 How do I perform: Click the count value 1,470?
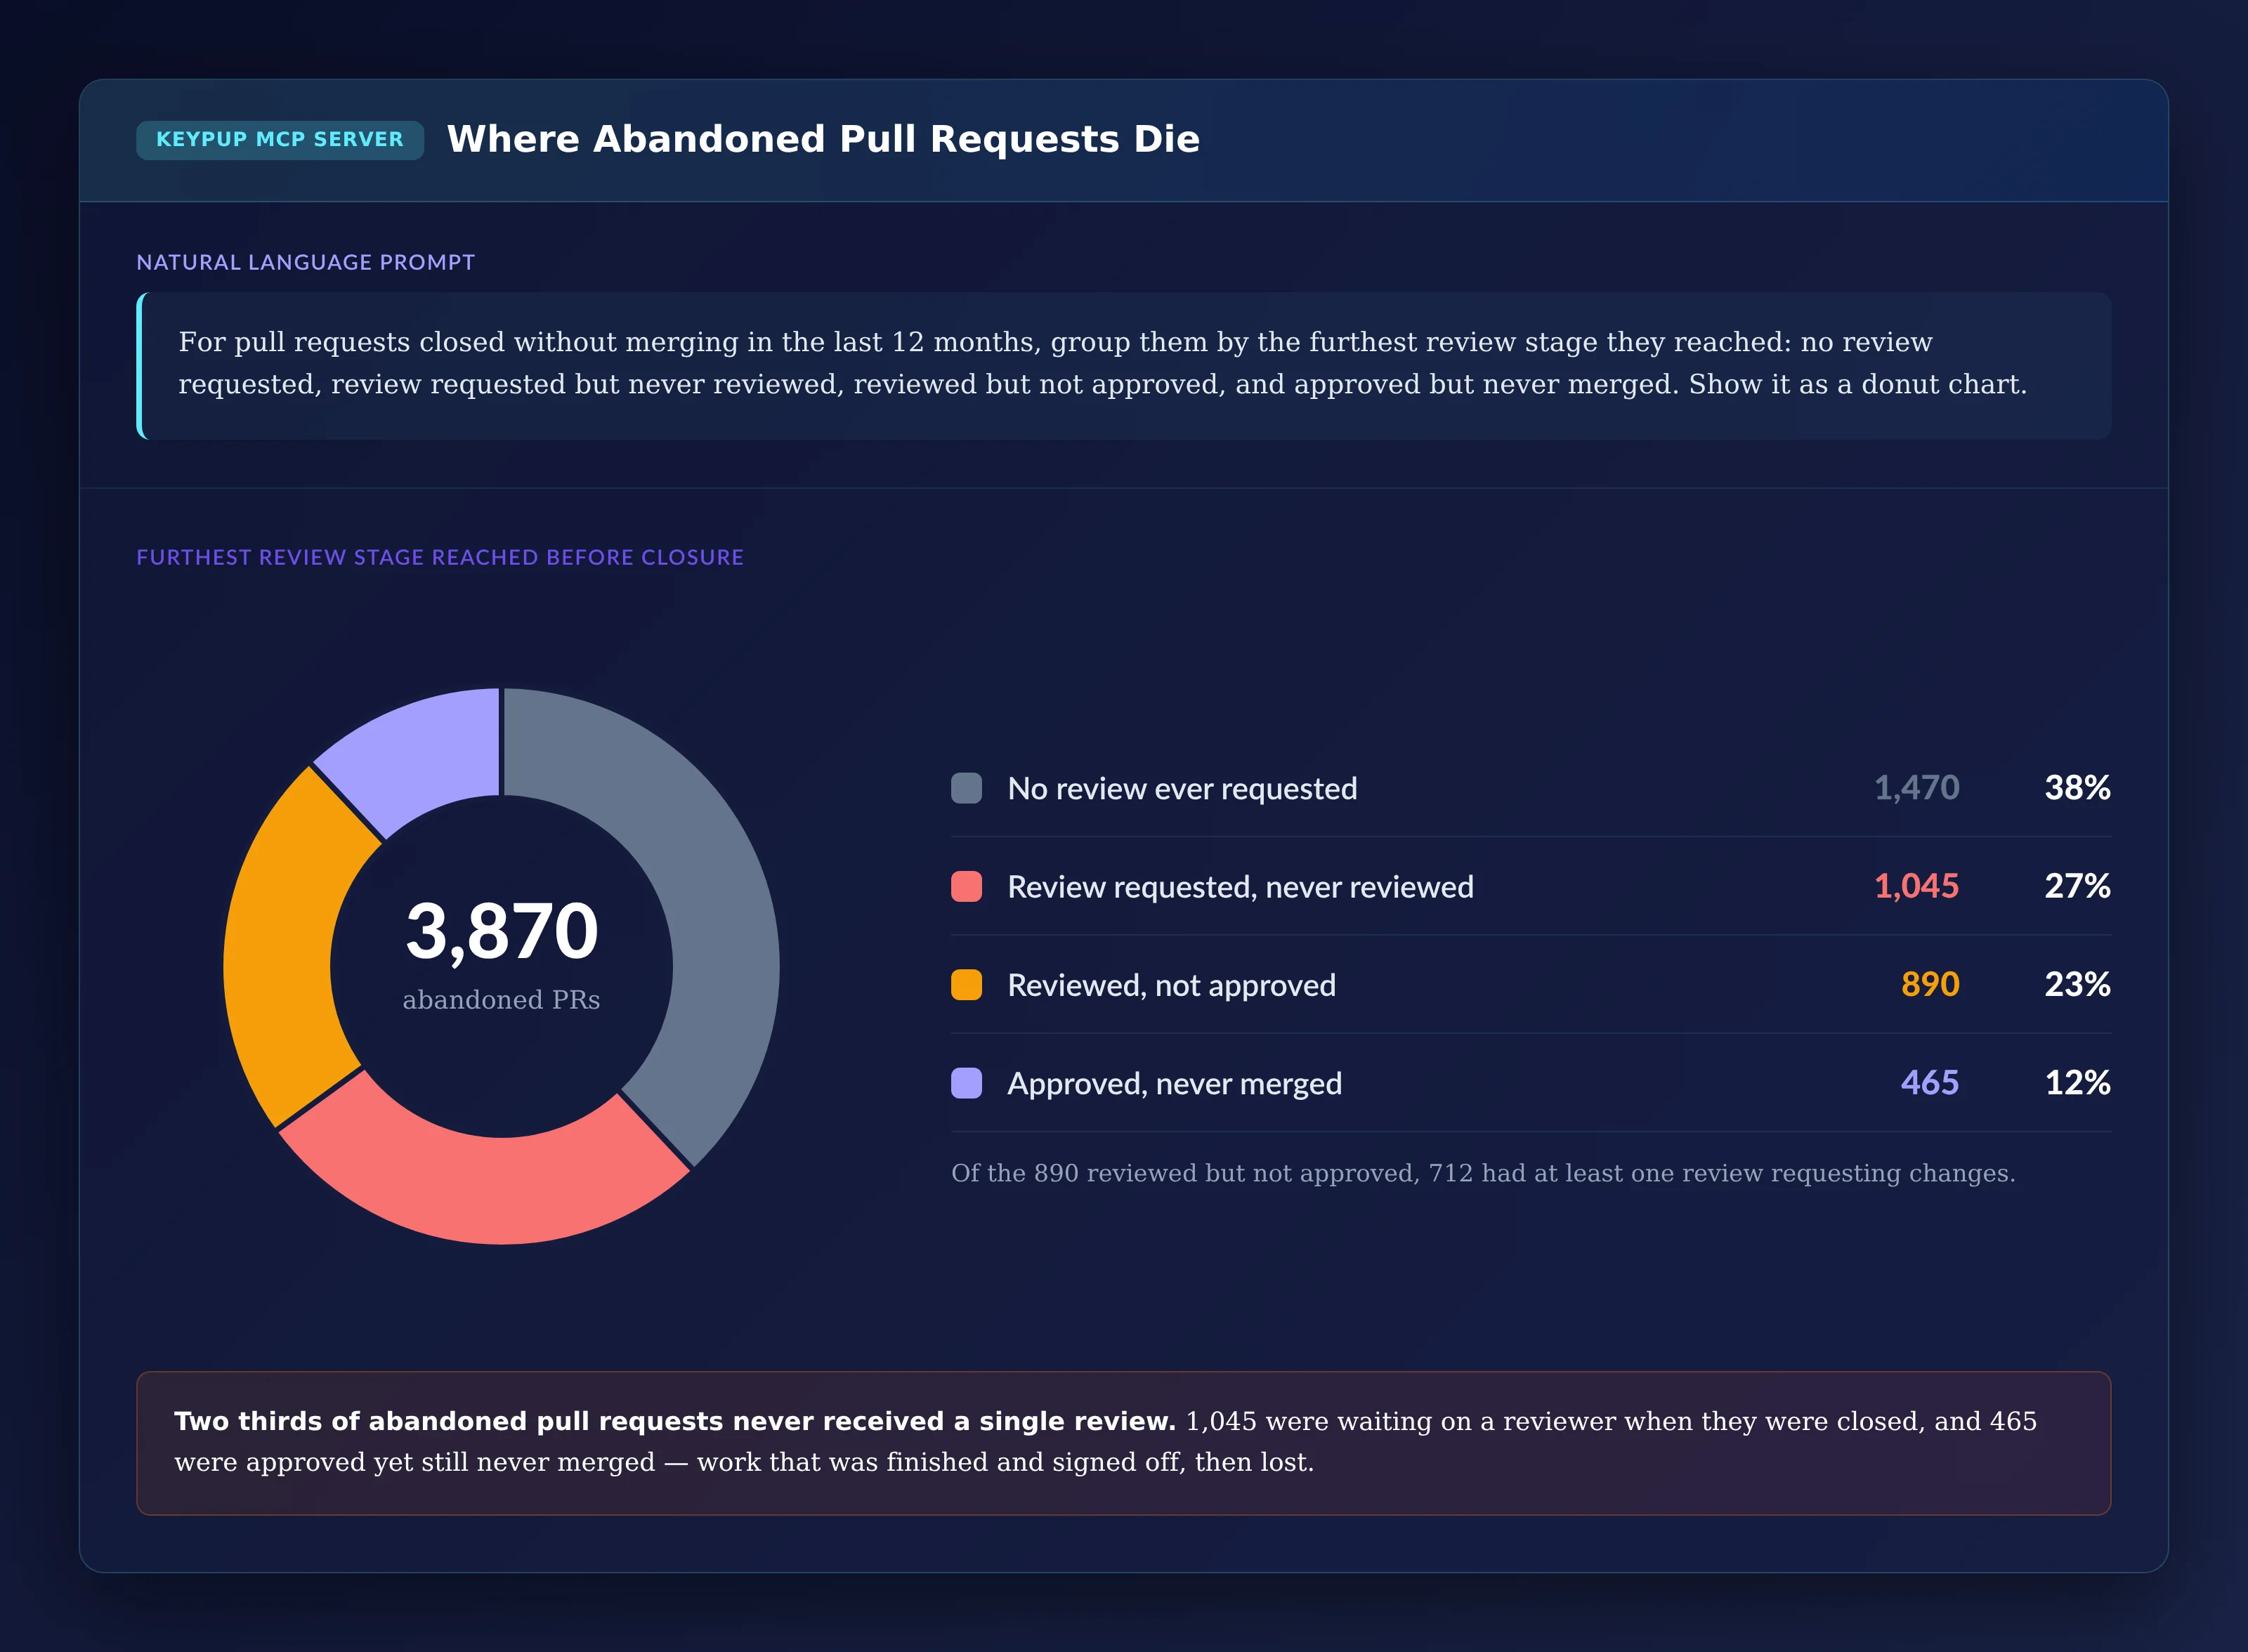[x=1916, y=788]
